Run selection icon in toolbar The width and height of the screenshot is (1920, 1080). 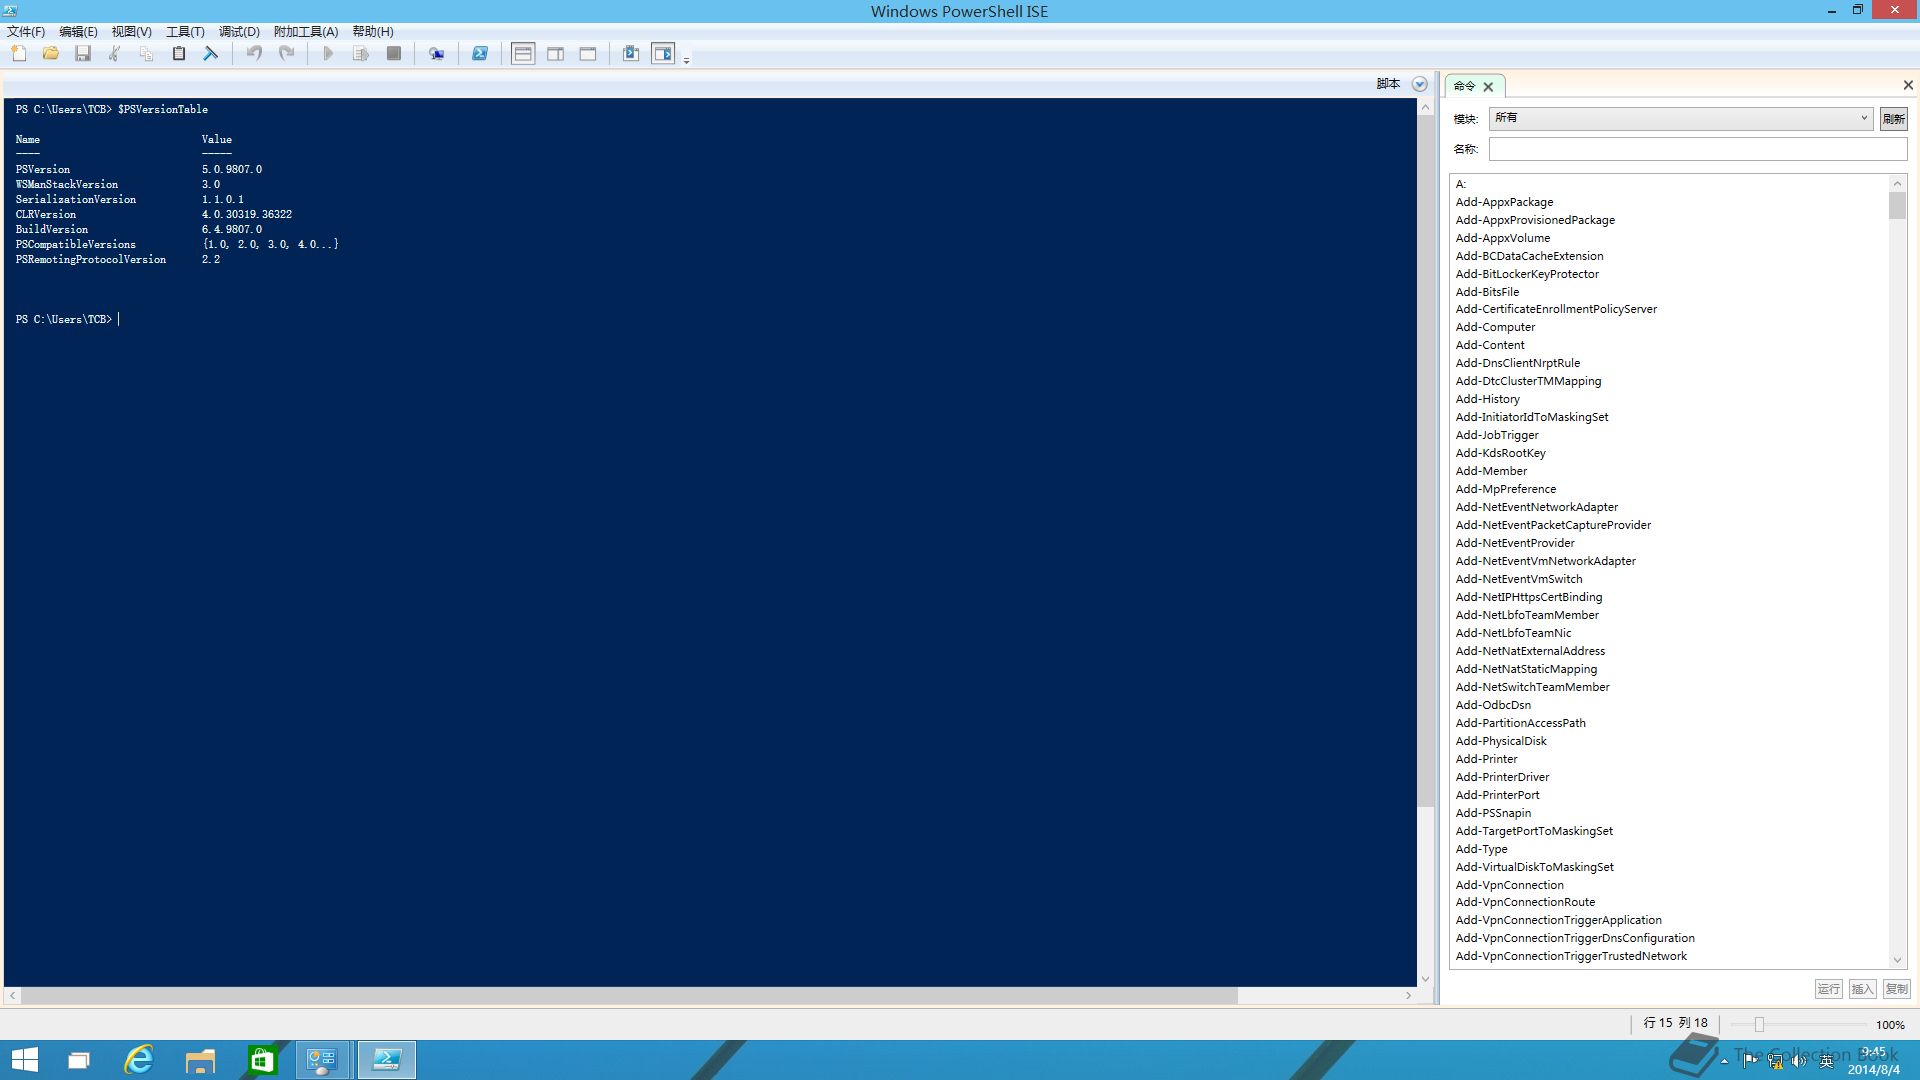pyautogui.click(x=361, y=54)
